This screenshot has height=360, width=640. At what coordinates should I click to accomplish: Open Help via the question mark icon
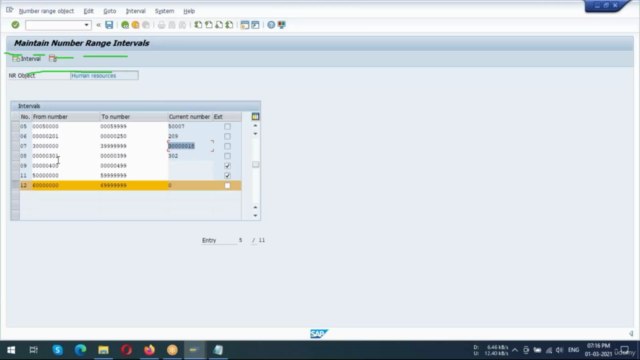[x=271, y=25]
